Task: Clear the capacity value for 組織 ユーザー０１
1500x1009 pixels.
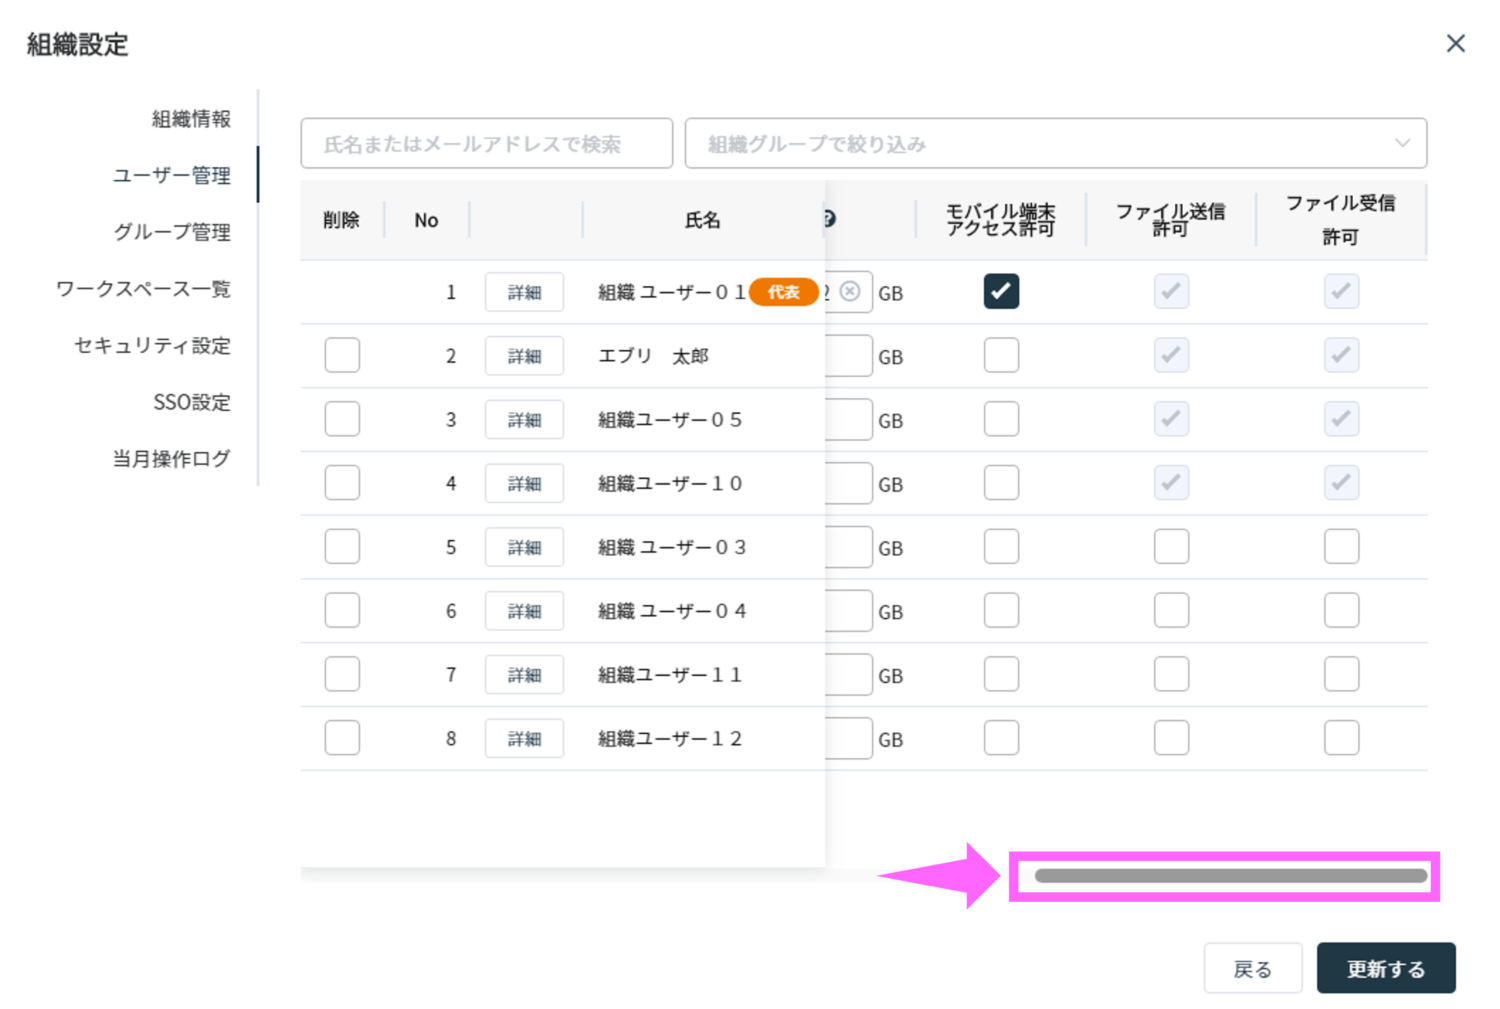Action: (850, 291)
